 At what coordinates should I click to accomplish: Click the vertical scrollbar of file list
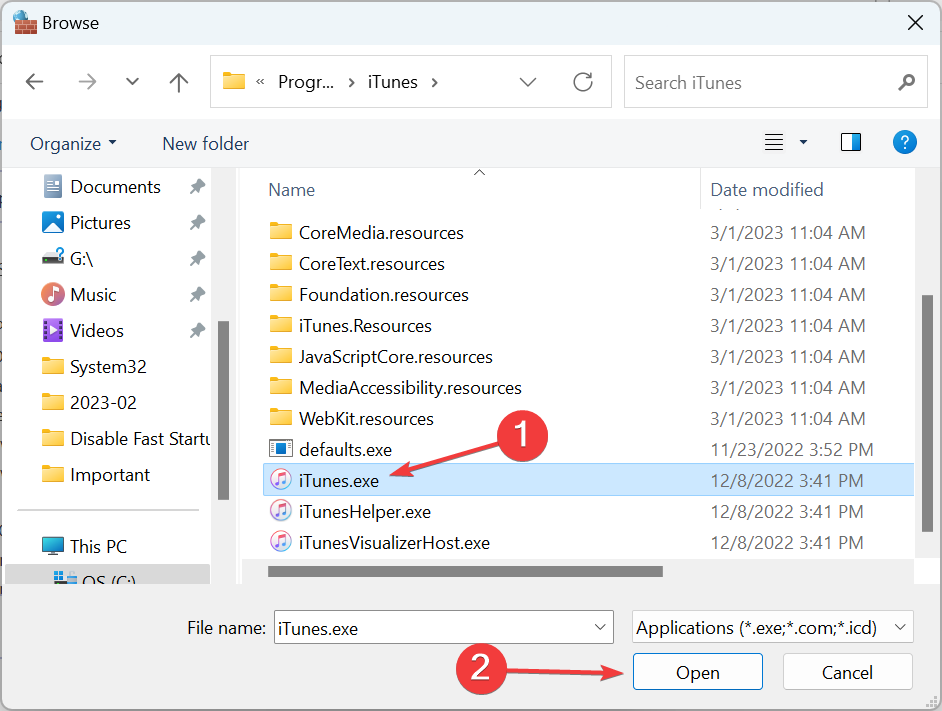coord(927,413)
